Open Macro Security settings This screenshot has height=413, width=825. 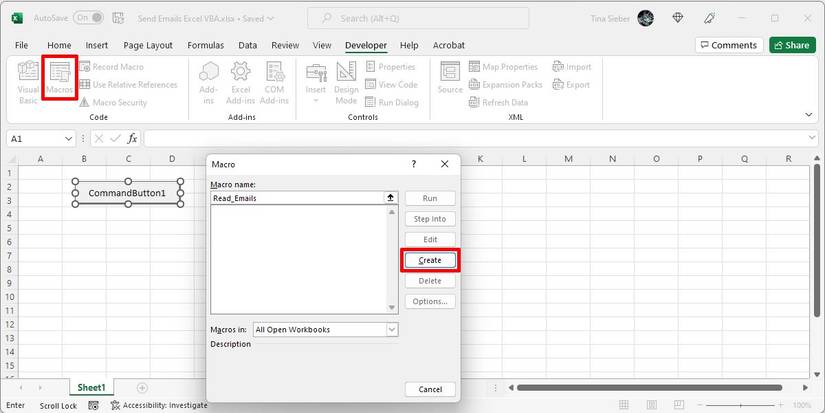(113, 103)
